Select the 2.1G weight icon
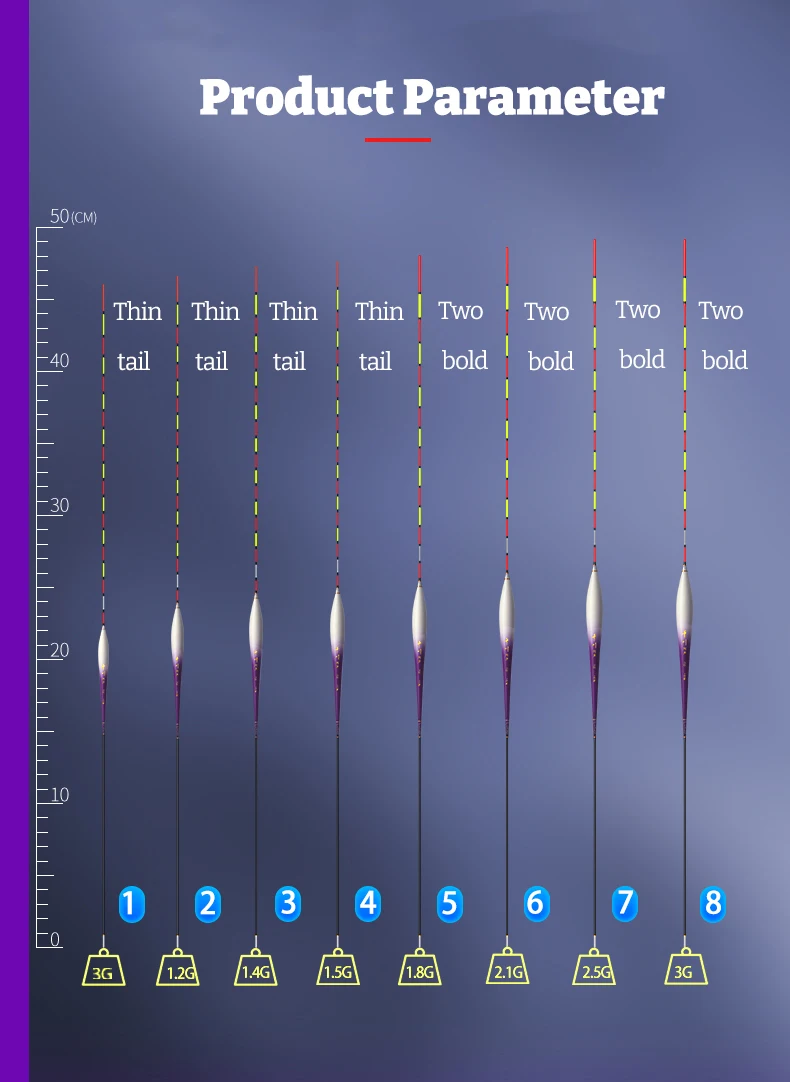790x1082 pixels. tap(507, 966)
